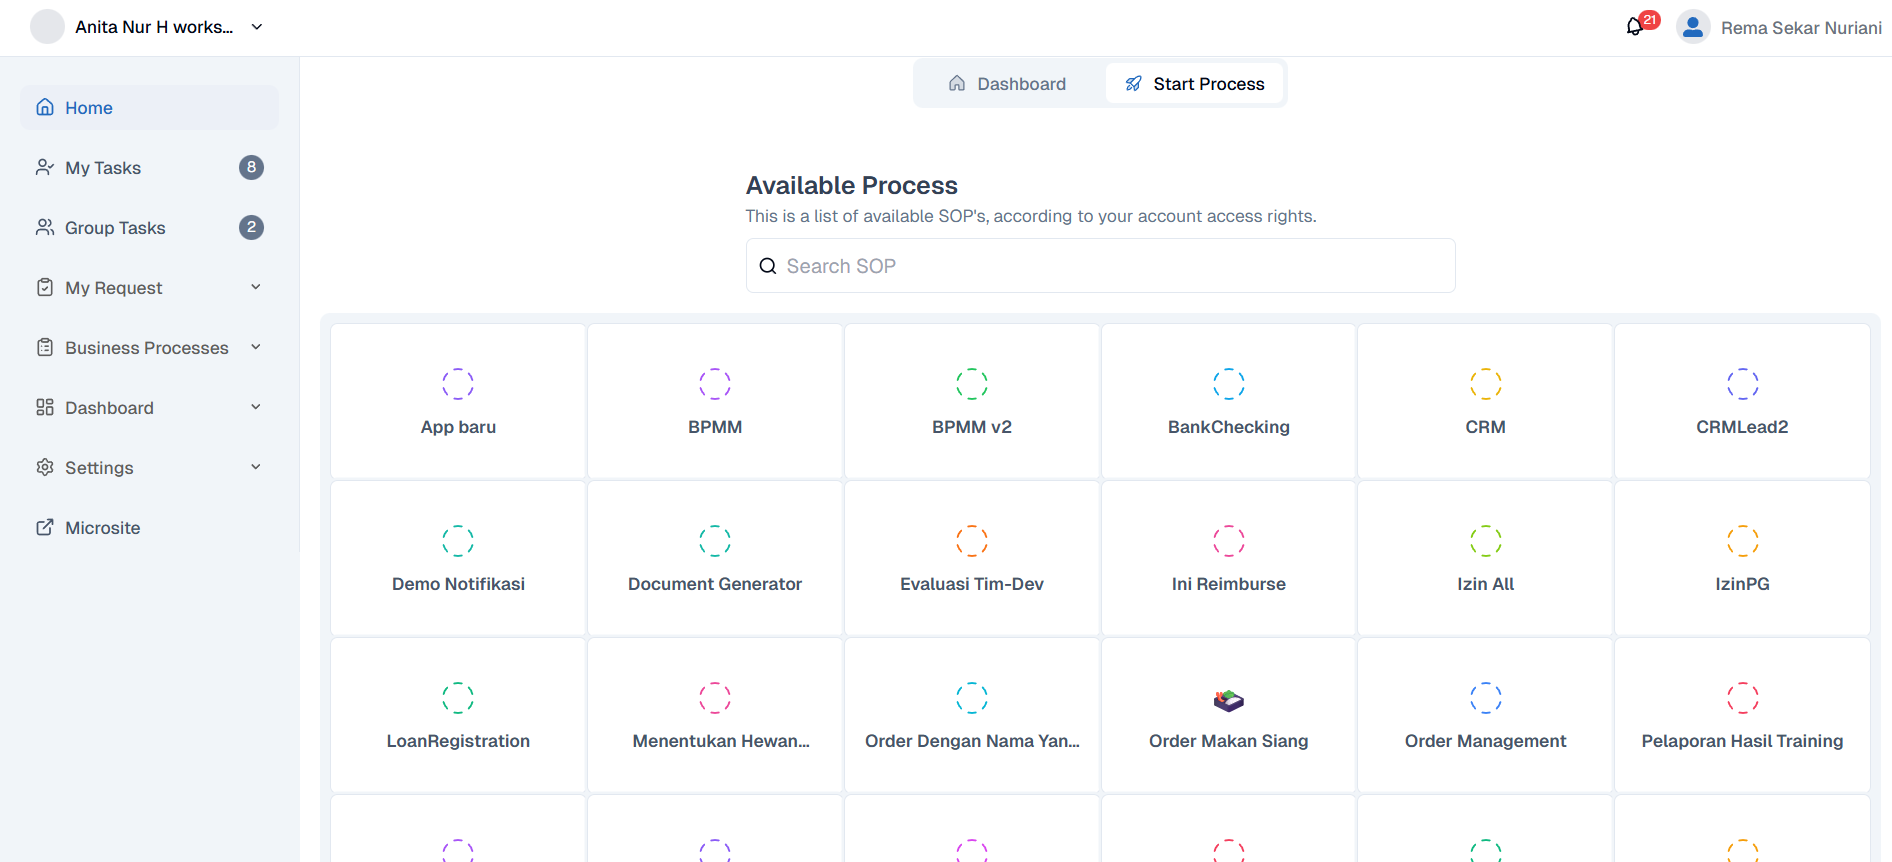The height and width of the screenshot is (862, 1892).
Task: Click the notification bell icon
Action: point(1634,27)
